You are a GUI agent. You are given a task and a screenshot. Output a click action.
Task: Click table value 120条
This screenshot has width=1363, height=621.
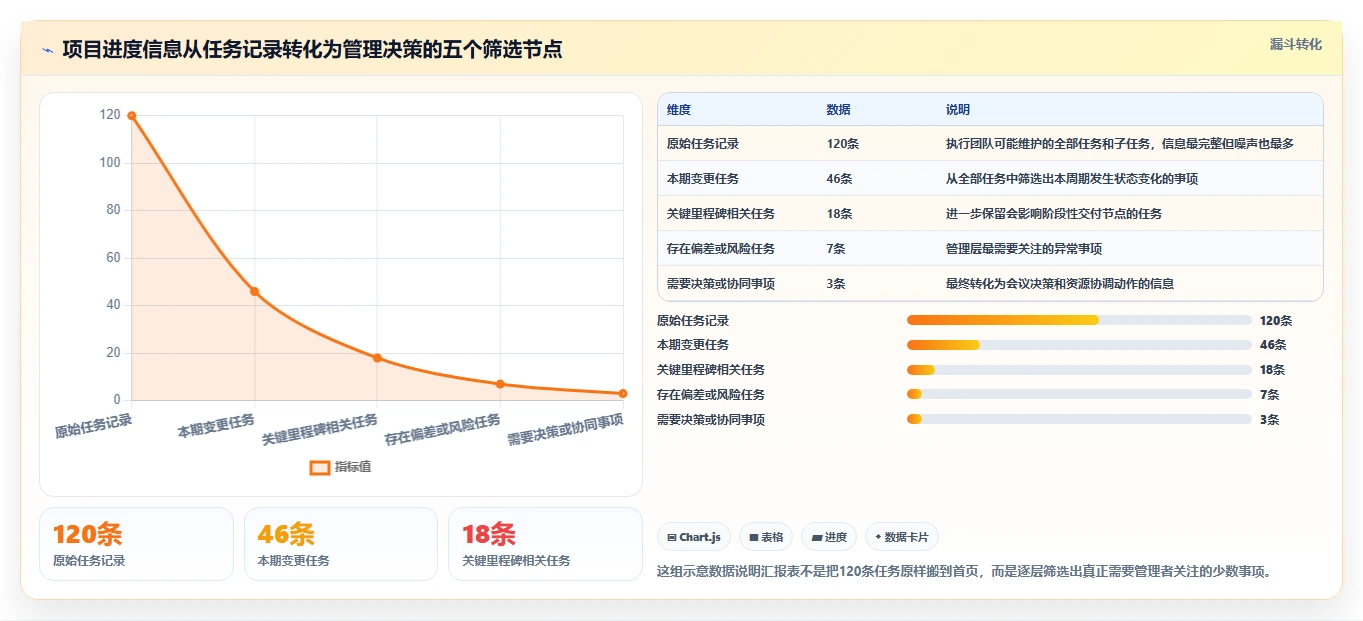click(x=843, y=144)
